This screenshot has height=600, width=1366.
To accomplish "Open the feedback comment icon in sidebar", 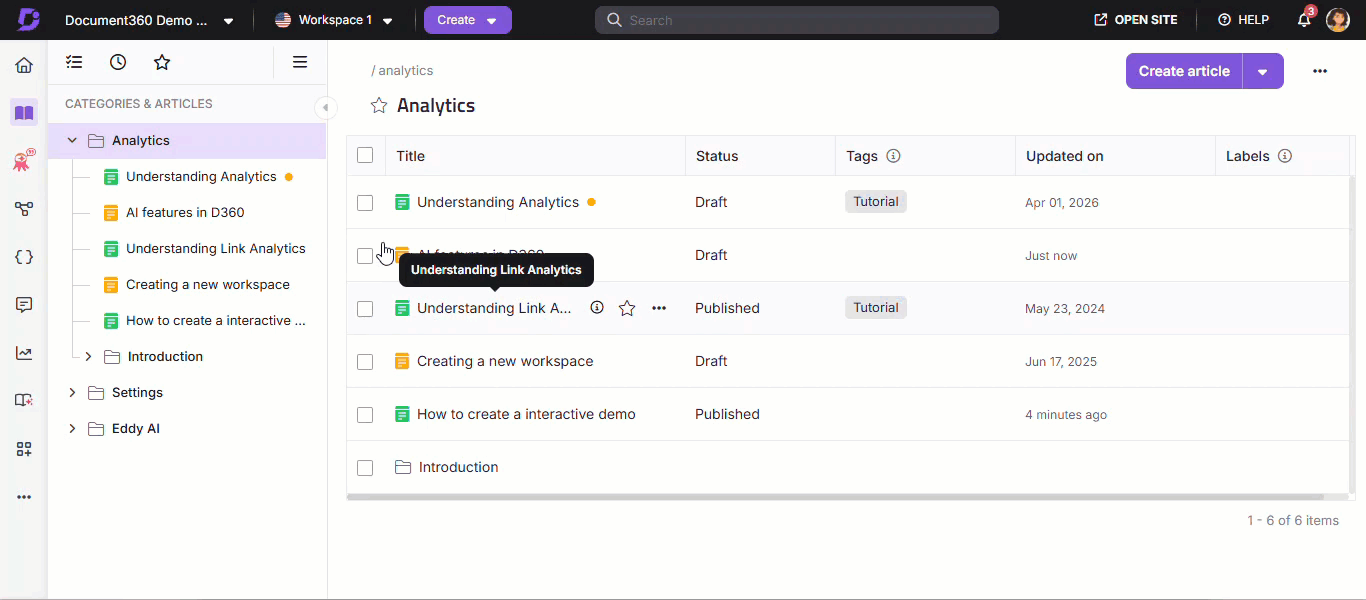I will tap(24, 305).
